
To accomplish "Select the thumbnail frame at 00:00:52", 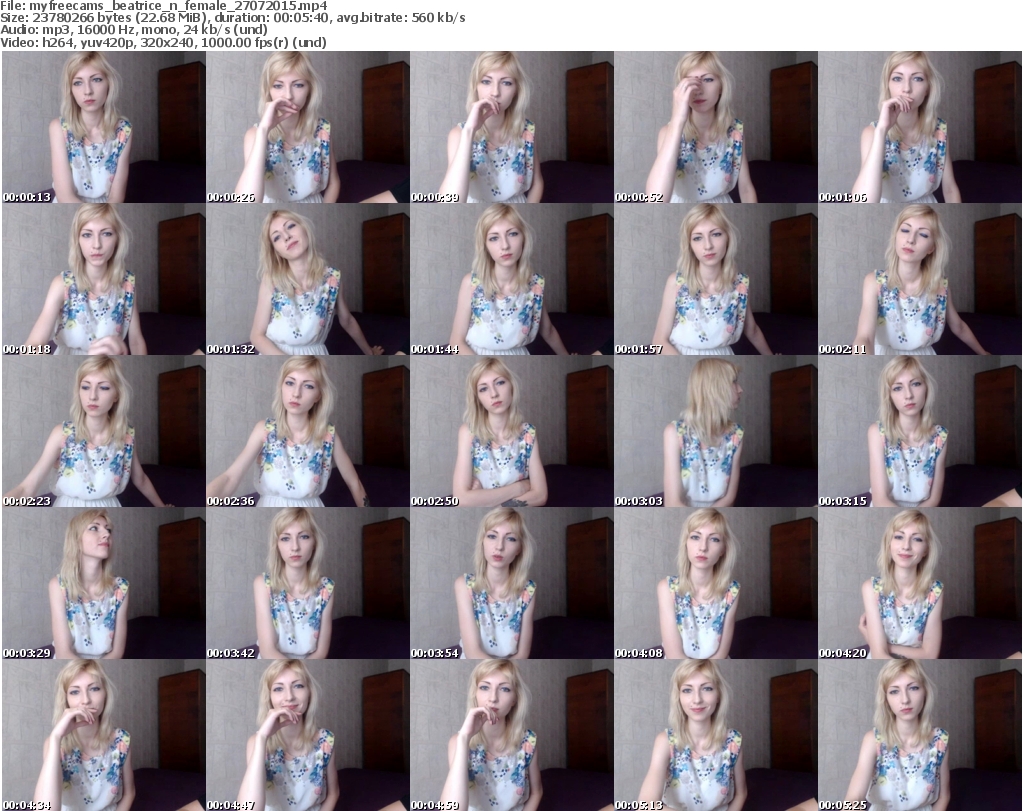I will click(716, 127).
